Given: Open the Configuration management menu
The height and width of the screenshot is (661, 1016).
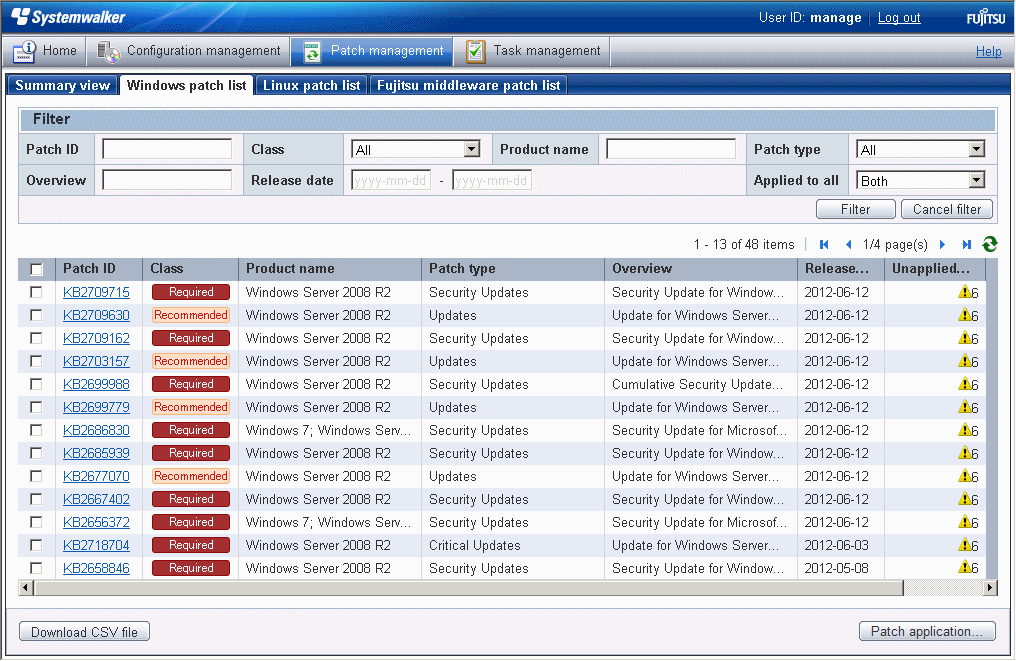Looking at the screenshot, I should tap(189, 51).
